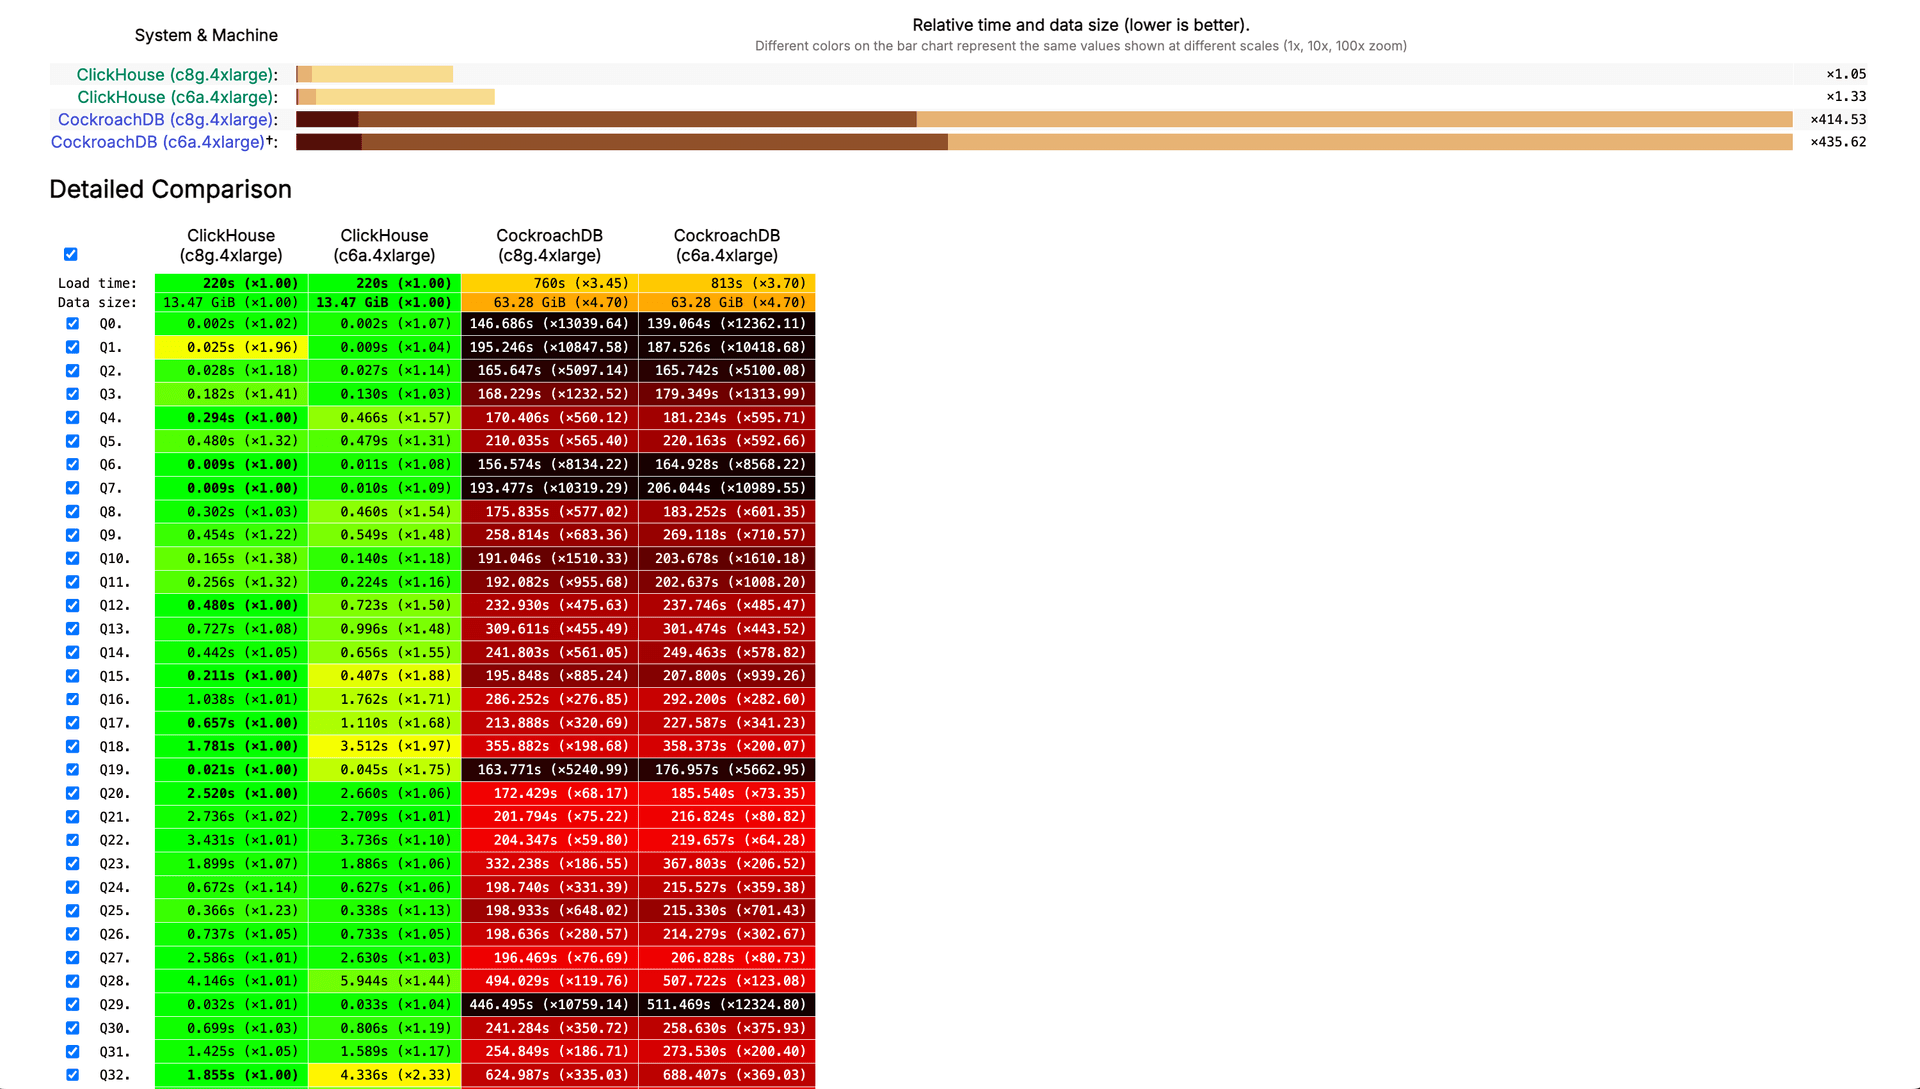Toggle the Q11 query checkbox
Screen dimensions: 1920x1089
(72, 582)
